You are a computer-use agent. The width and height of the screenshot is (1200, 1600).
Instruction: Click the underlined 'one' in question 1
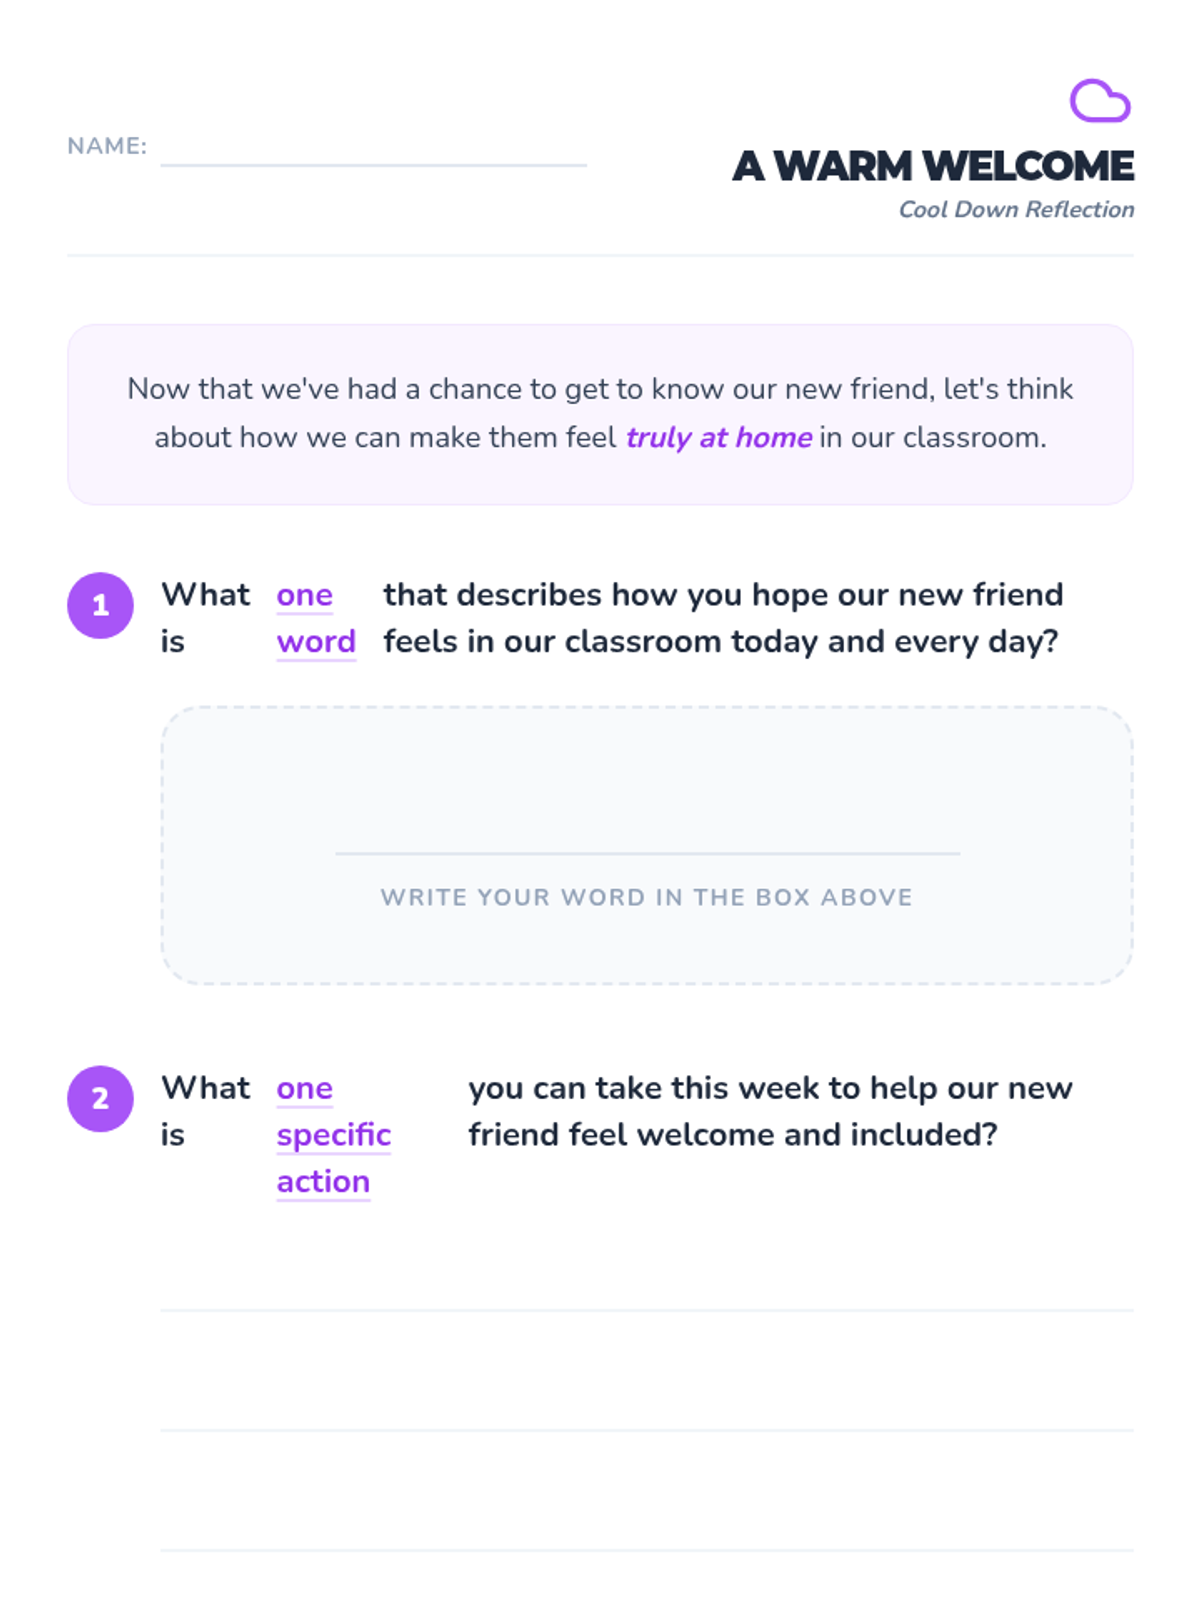pyautogui.click(x=305, y=595)
